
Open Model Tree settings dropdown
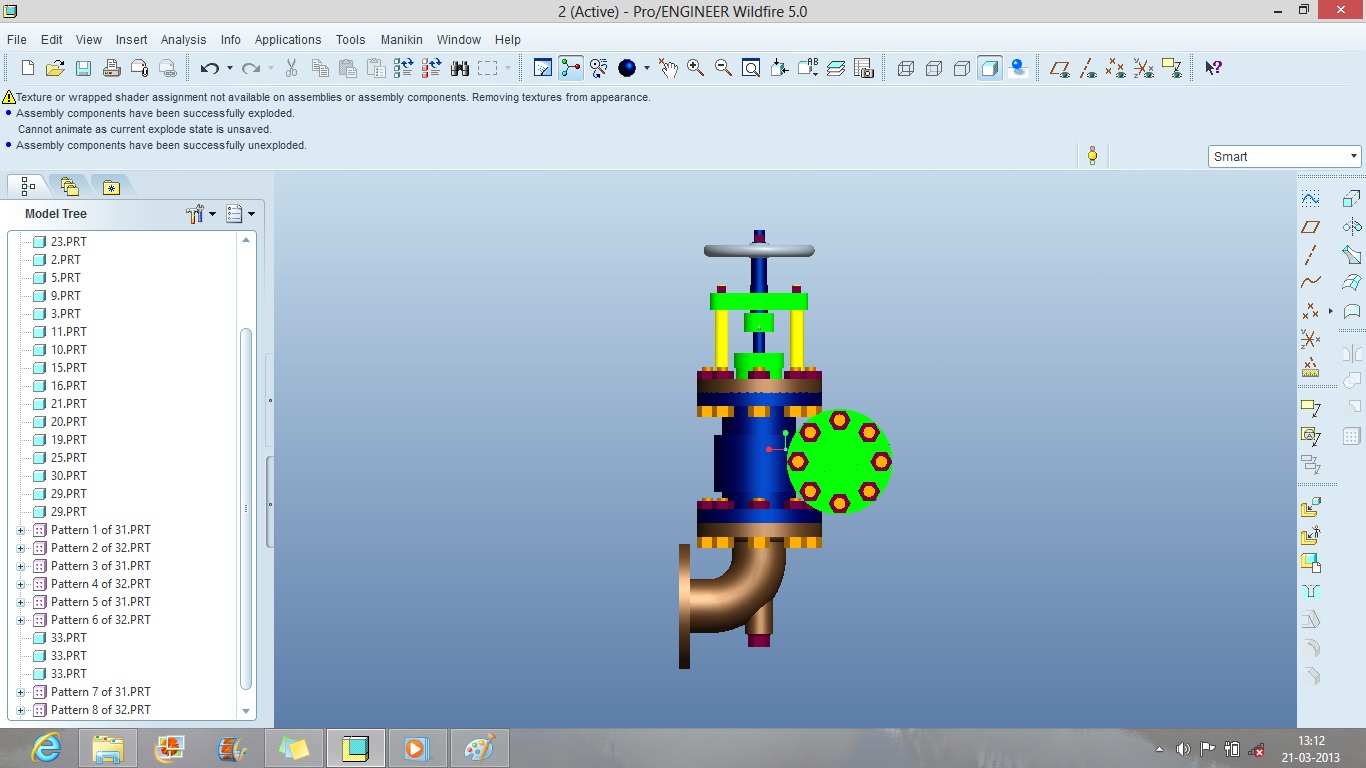point(201,213)
